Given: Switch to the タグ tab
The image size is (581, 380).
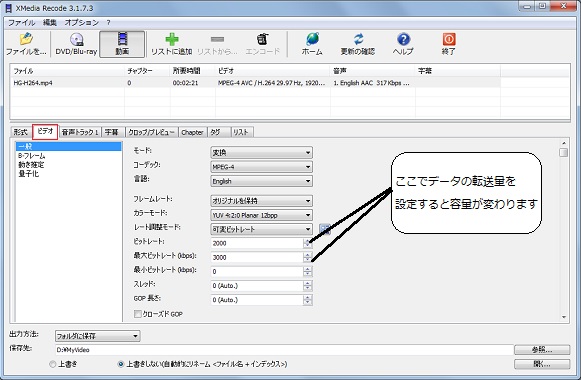Looking at the screenshot, I should (x=219, y=132).
